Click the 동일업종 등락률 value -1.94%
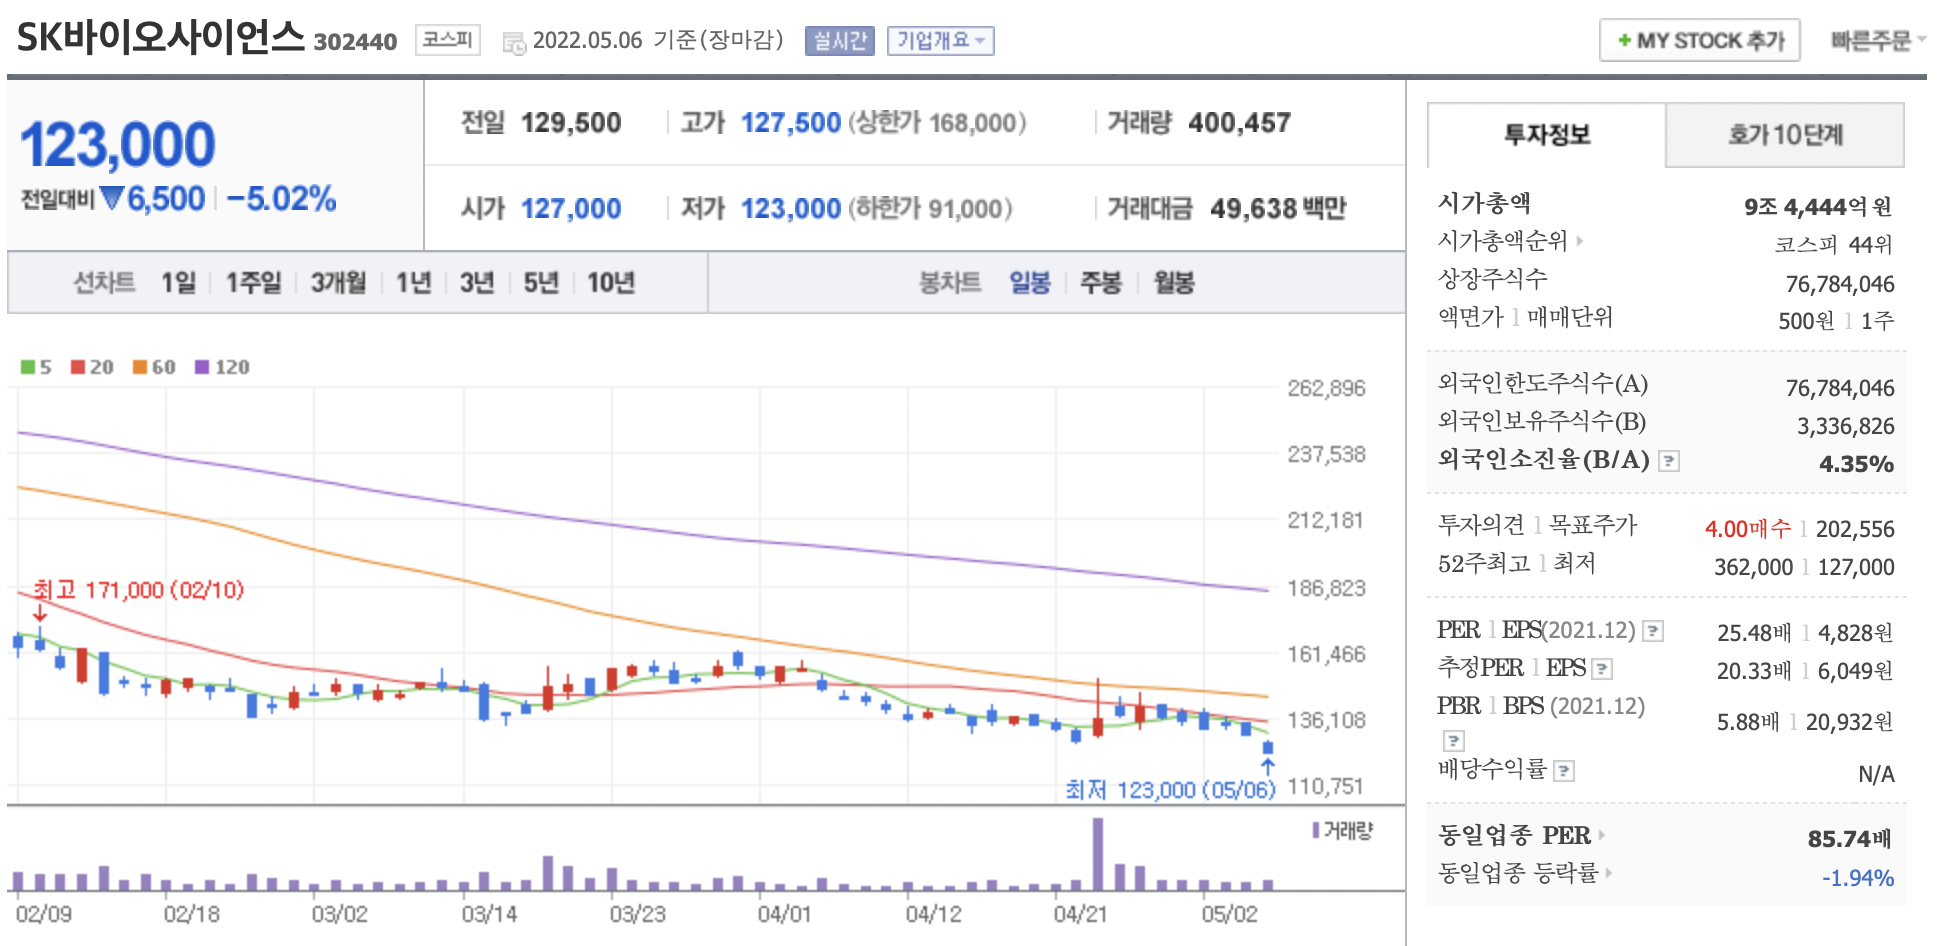Image resolution: width=1950 pixels, height=946 pixels. pos(1858,878)
